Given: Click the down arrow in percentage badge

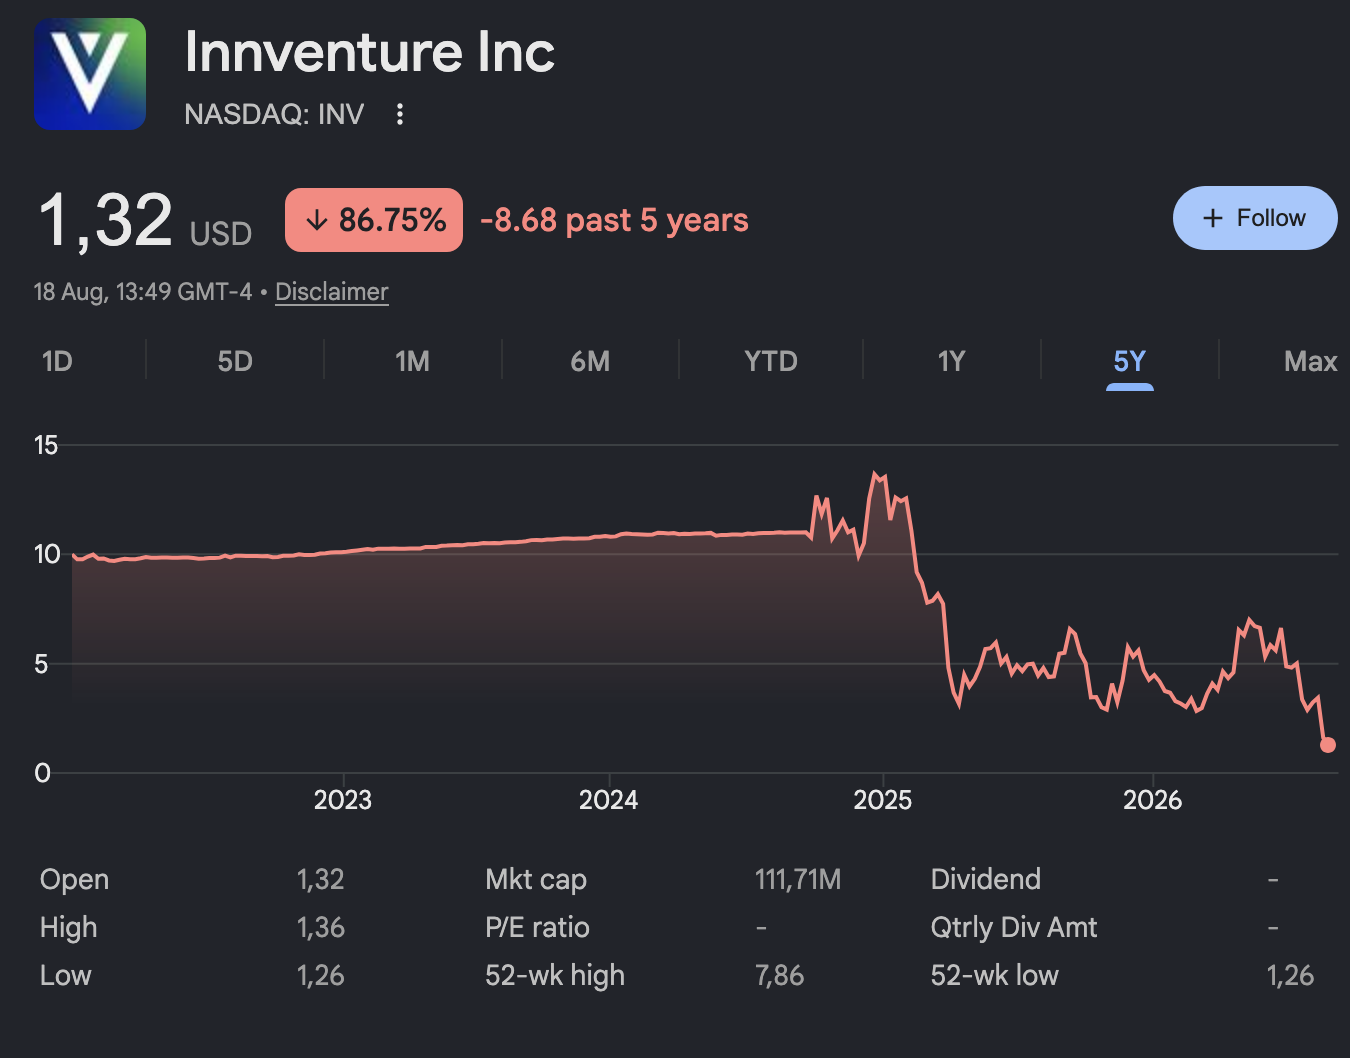Looking at the screenshot, I should [317, 220].
